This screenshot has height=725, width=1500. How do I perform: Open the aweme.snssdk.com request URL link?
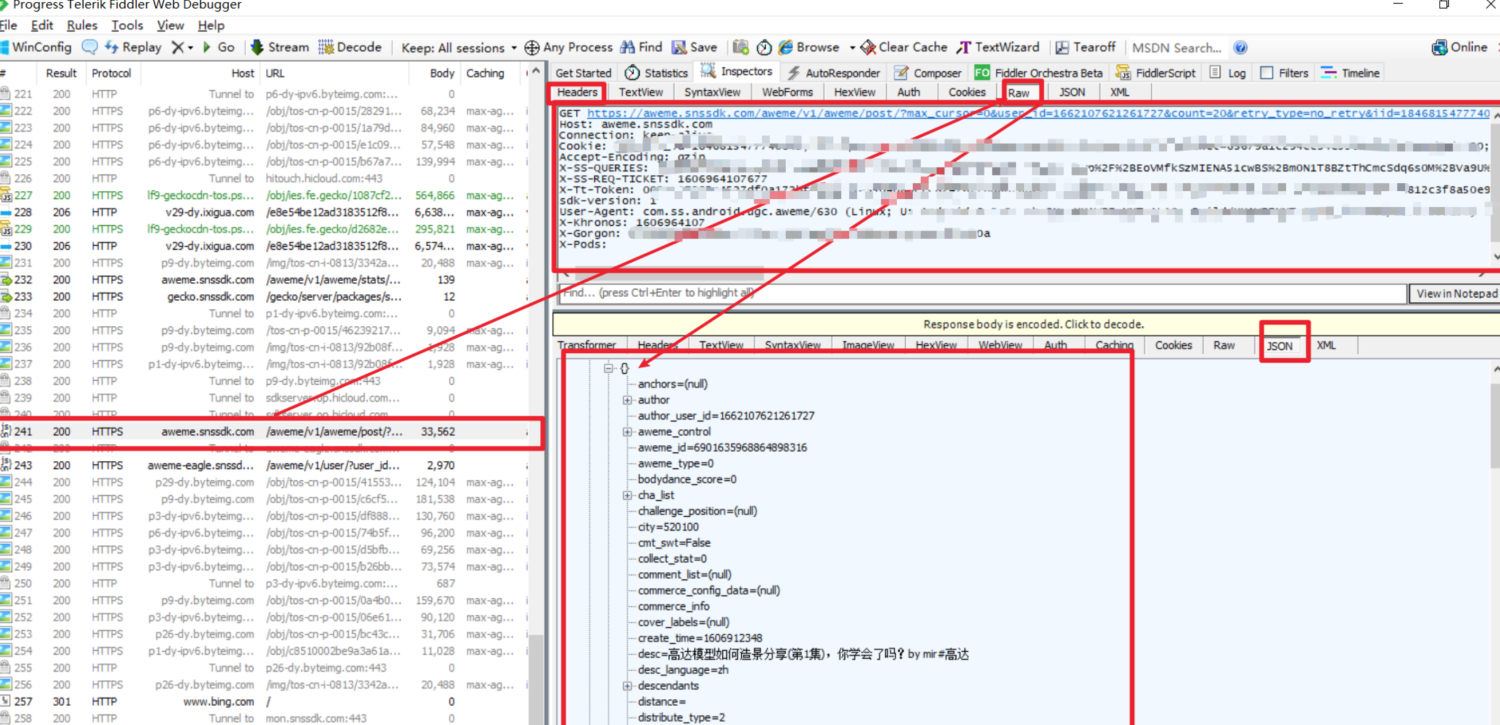[x=1038, y=113]
